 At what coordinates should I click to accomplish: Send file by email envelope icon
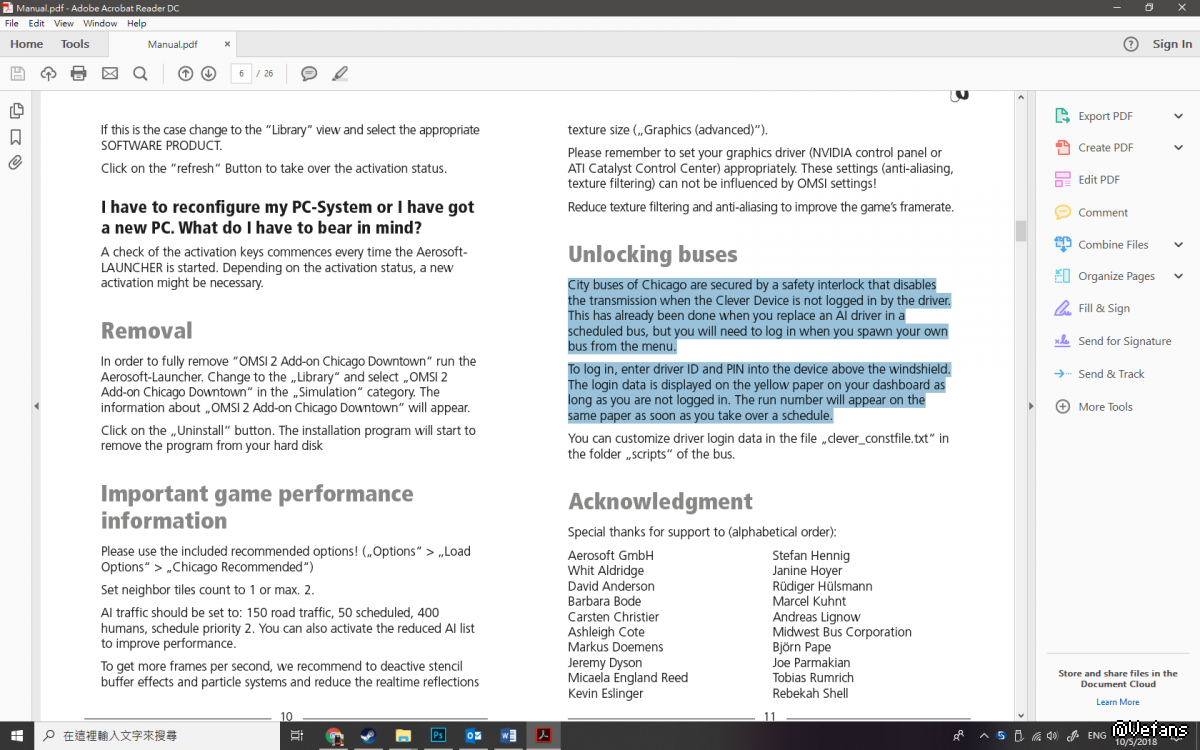point(110,73)
